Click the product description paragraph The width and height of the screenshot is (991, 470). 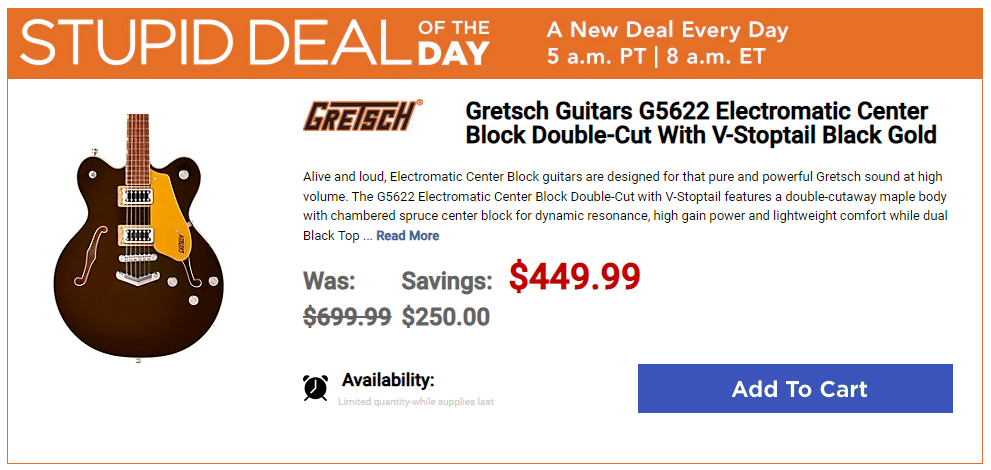[625, 206]
